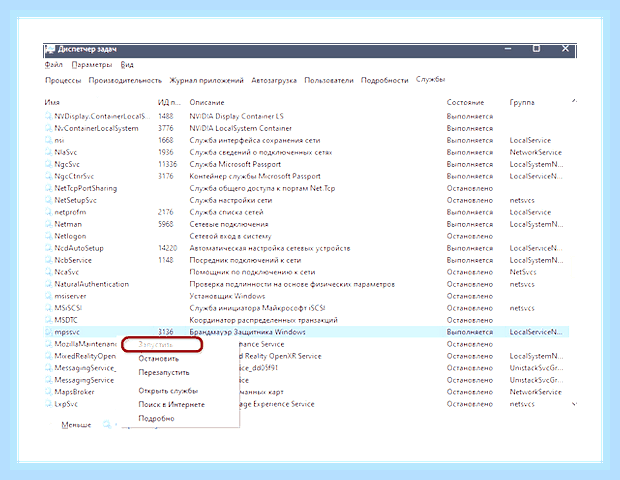620x480 pixels.
Task: Sort by the Группа column header
Action: [522, 102]
